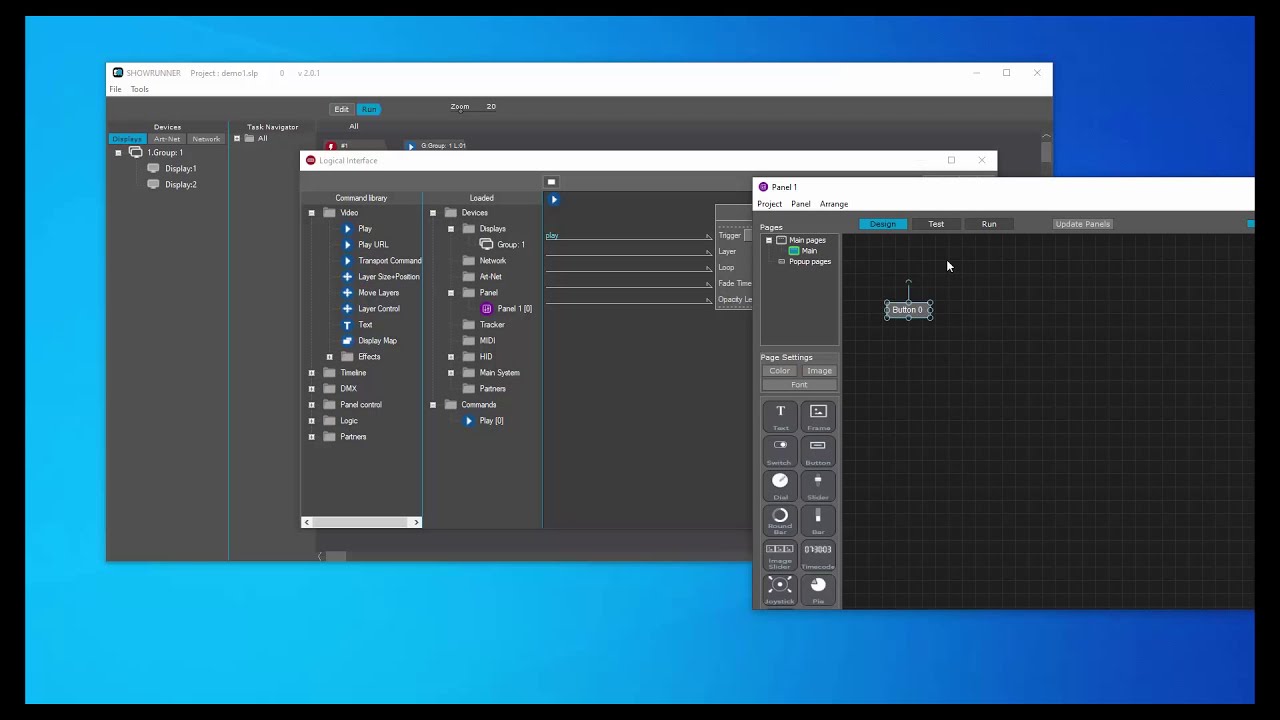Switch Showrunner to Edit mode
The height and width of the screenshot is (720, 1280).
click(x=341, y=109)
